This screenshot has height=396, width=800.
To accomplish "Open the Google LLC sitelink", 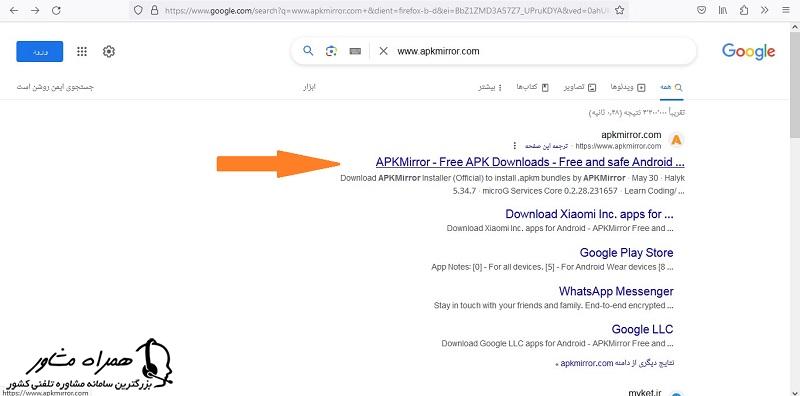I will point(642,329).
